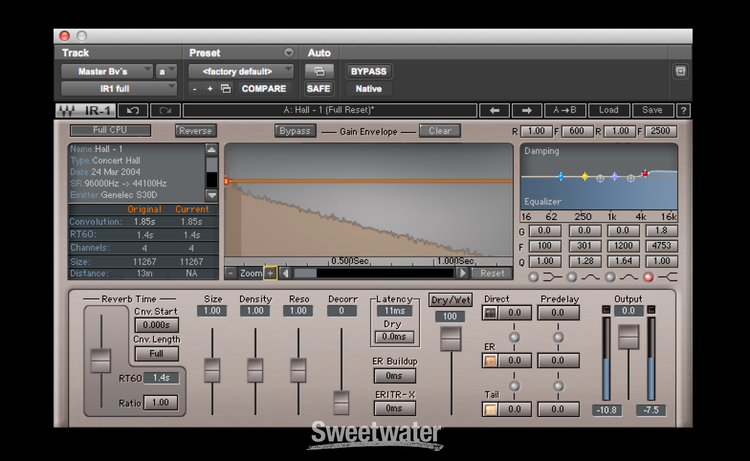Screen dimensions: 750x461
Task: Click the Clear gain envelope button
Action: pos(440,131)
